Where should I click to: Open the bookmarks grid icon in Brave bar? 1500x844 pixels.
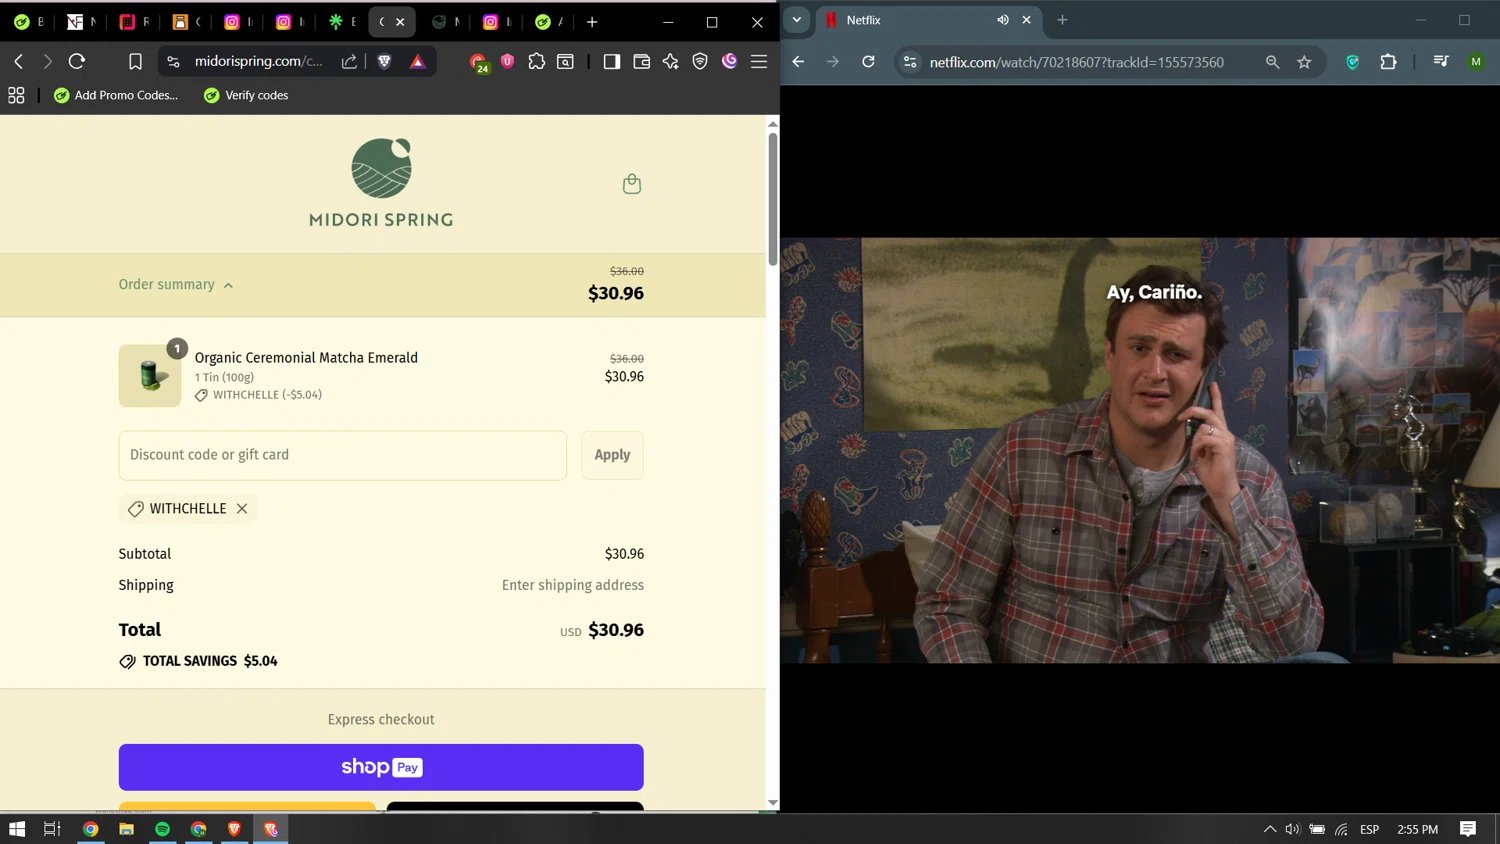(16, 96)
